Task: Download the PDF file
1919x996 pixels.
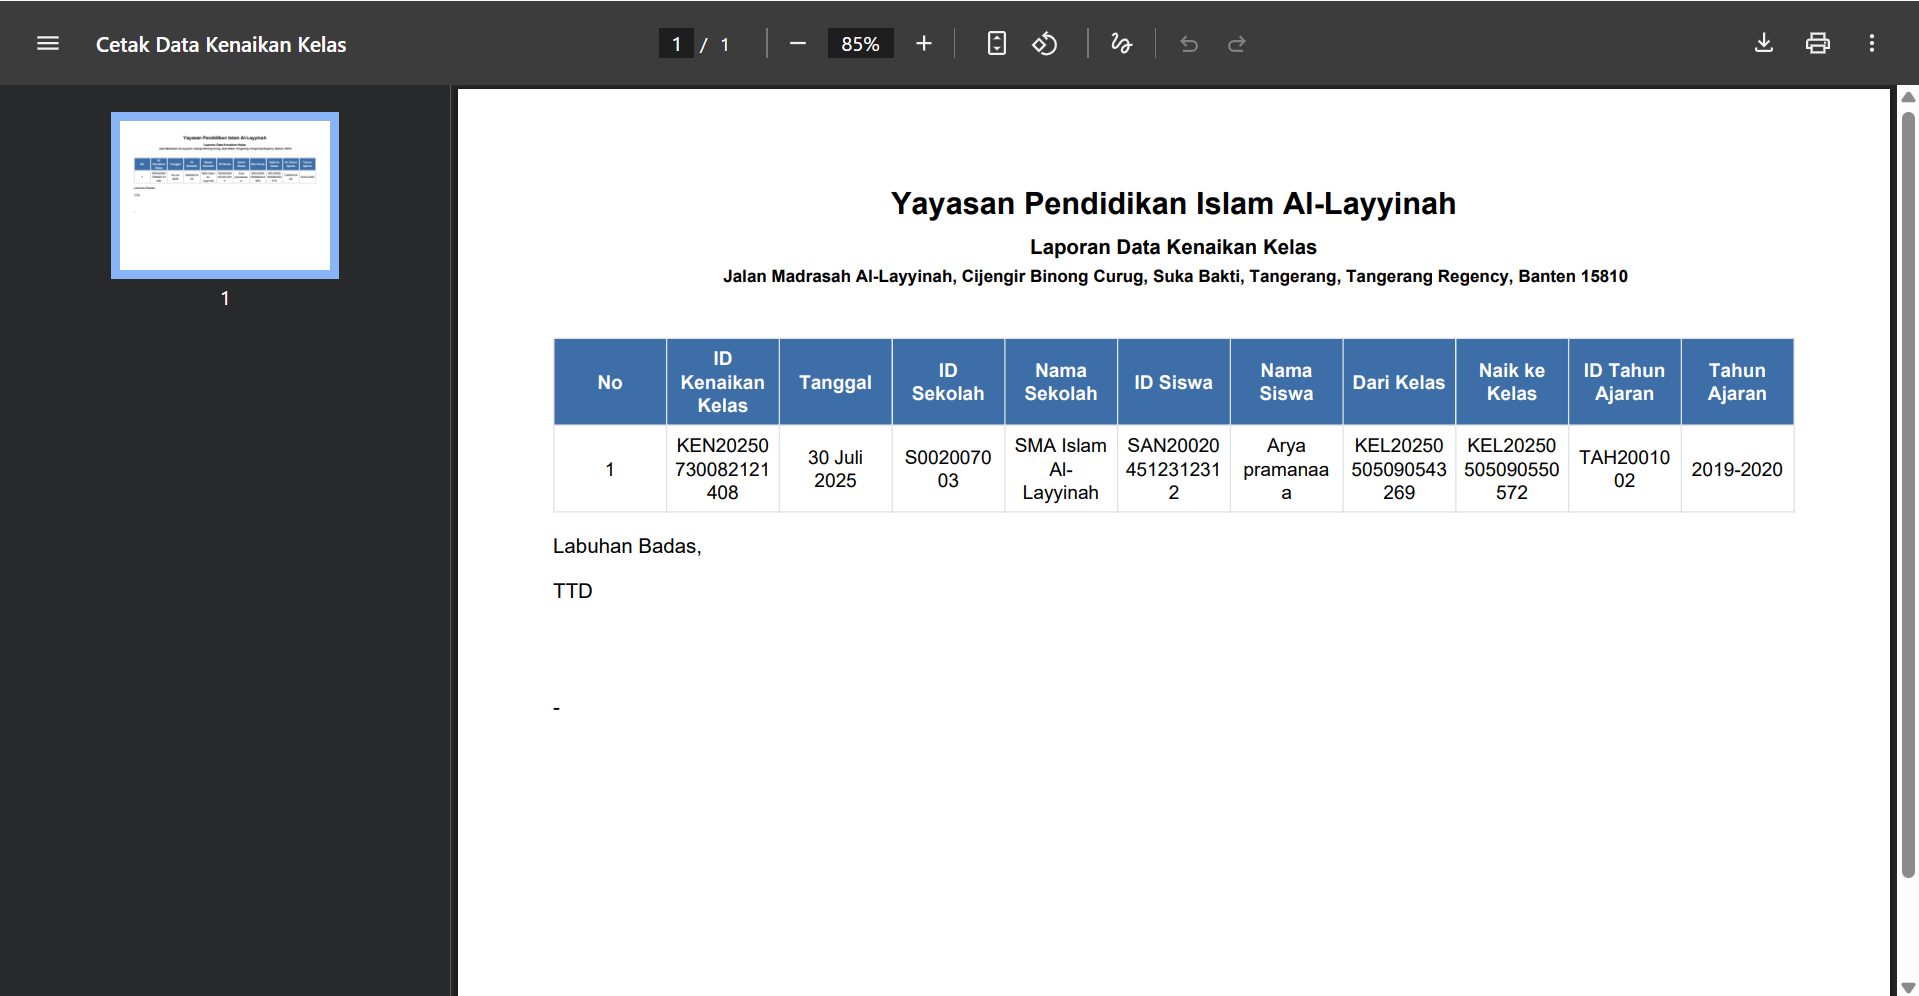Action: 1764,44
